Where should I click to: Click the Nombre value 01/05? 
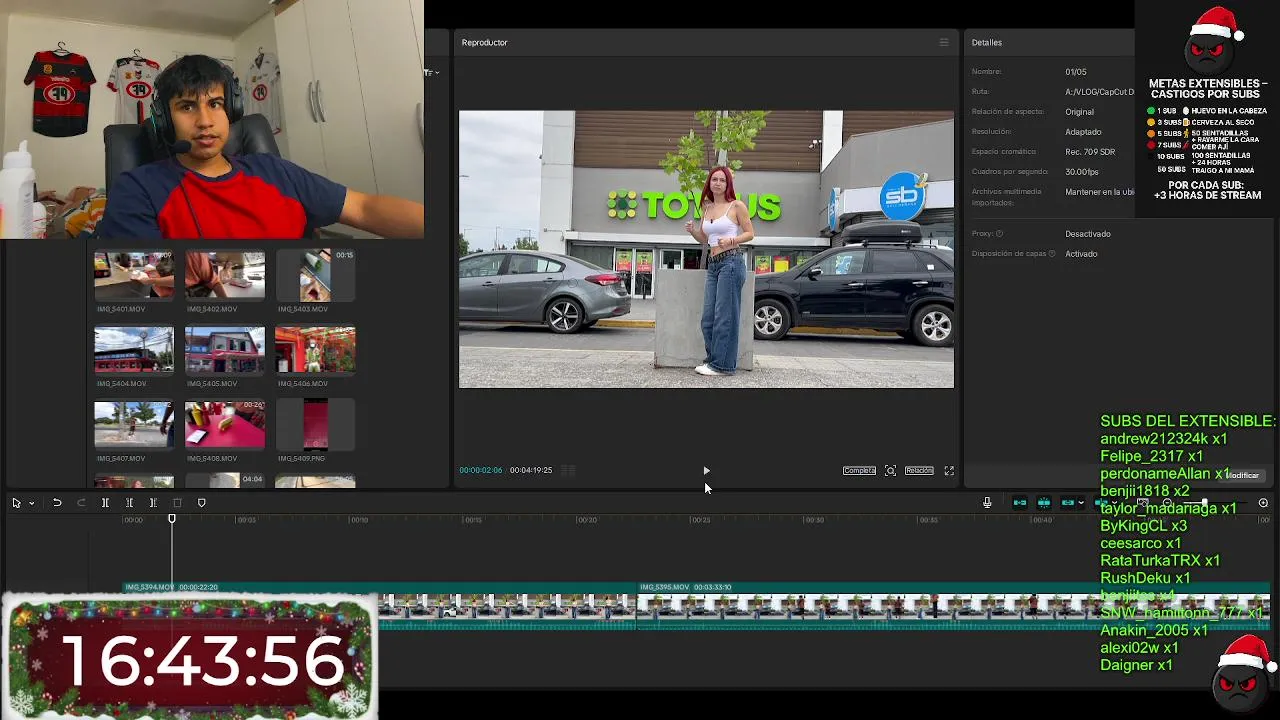pos(1076,72)
